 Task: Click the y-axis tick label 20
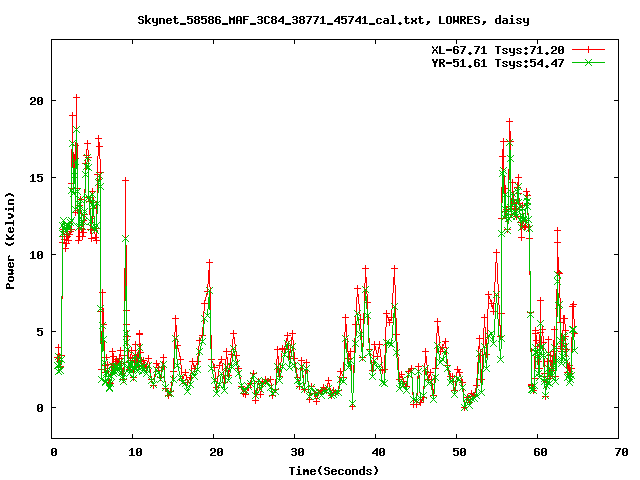36,101
